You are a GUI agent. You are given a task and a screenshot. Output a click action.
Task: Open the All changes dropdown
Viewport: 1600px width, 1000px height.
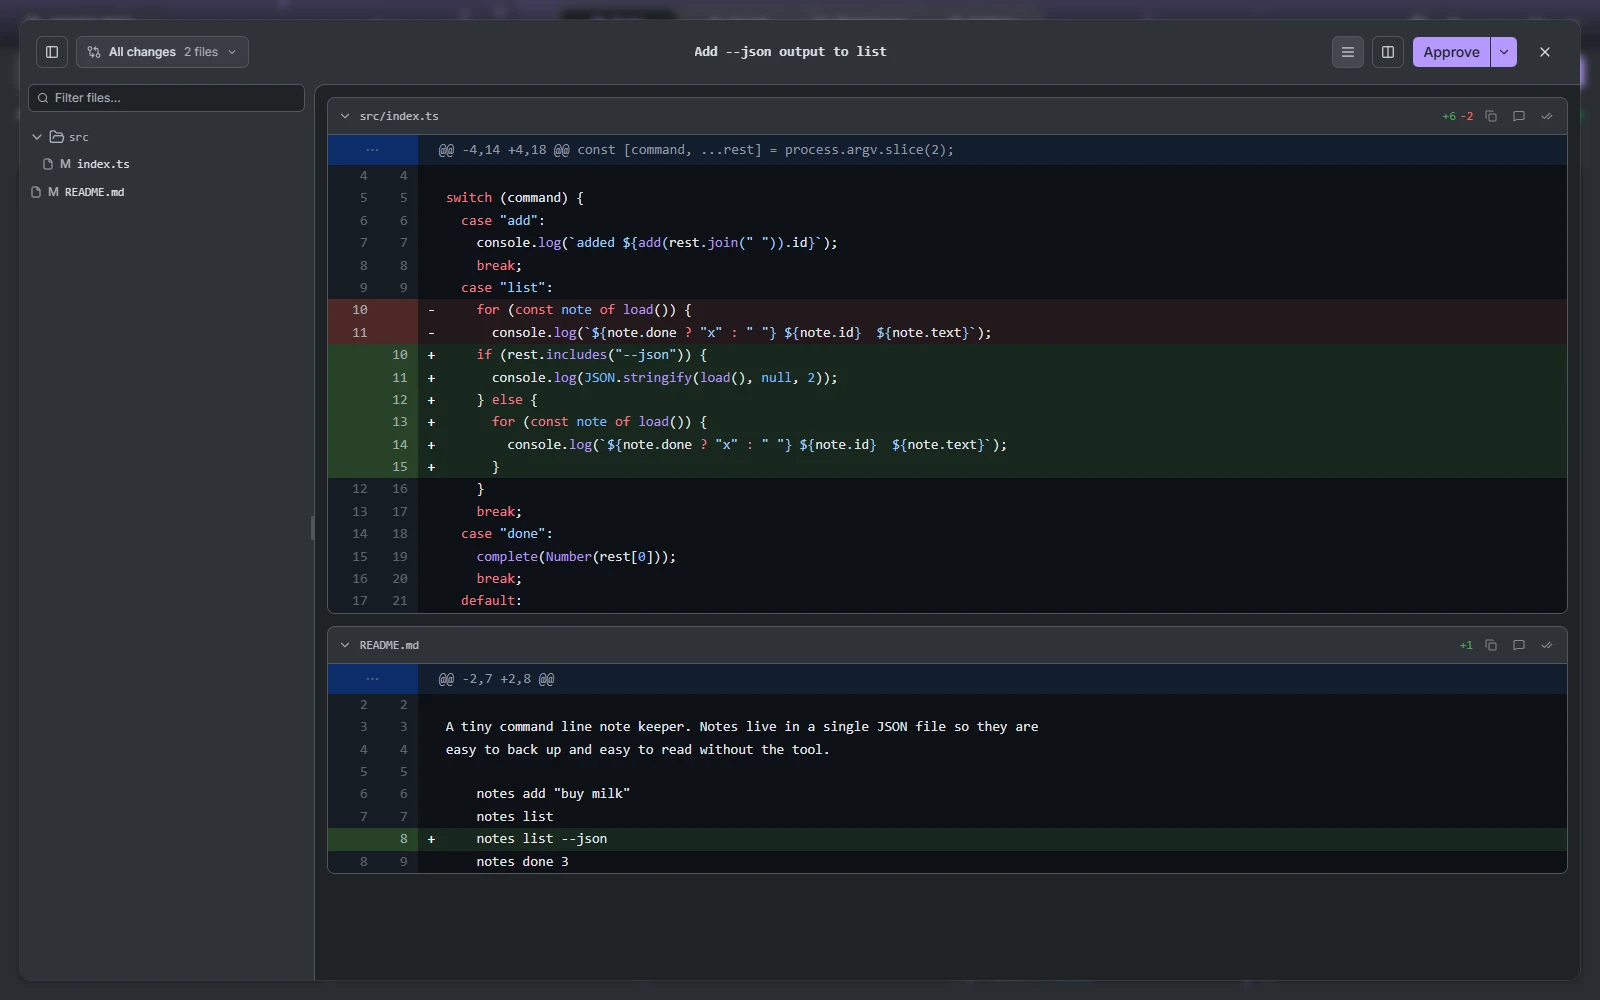(x=163, y=52)
